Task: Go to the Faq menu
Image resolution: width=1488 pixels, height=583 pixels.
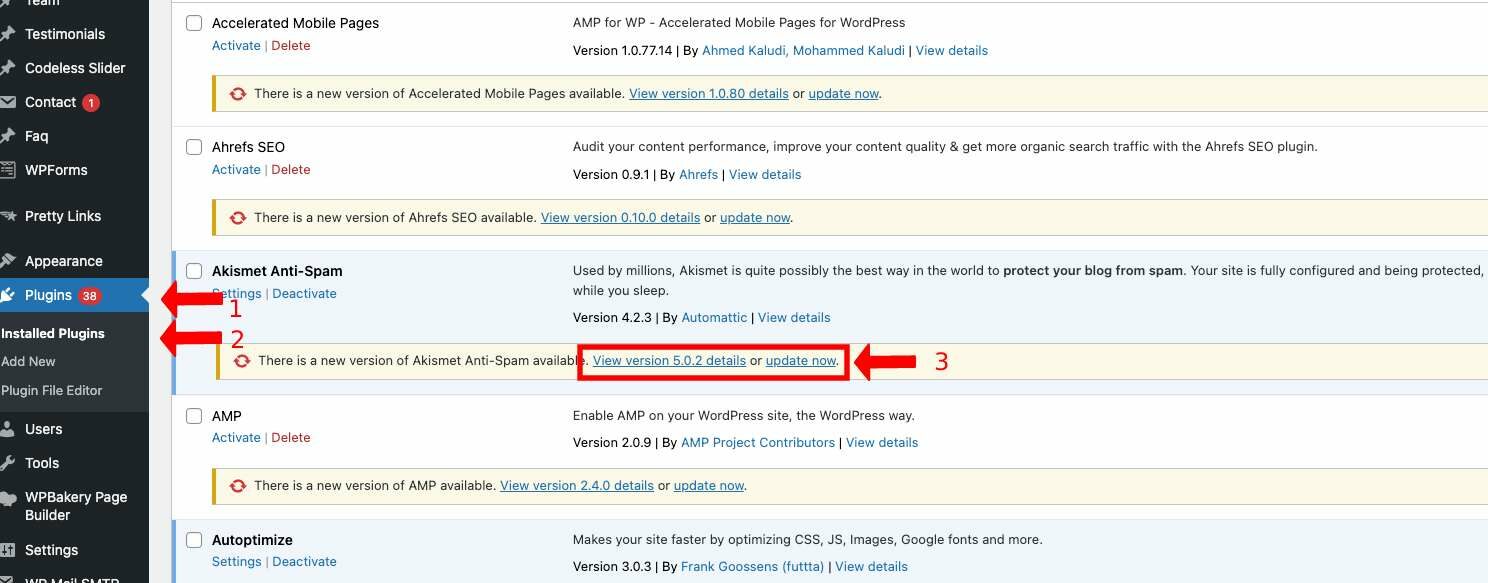Action: point(37,136)
